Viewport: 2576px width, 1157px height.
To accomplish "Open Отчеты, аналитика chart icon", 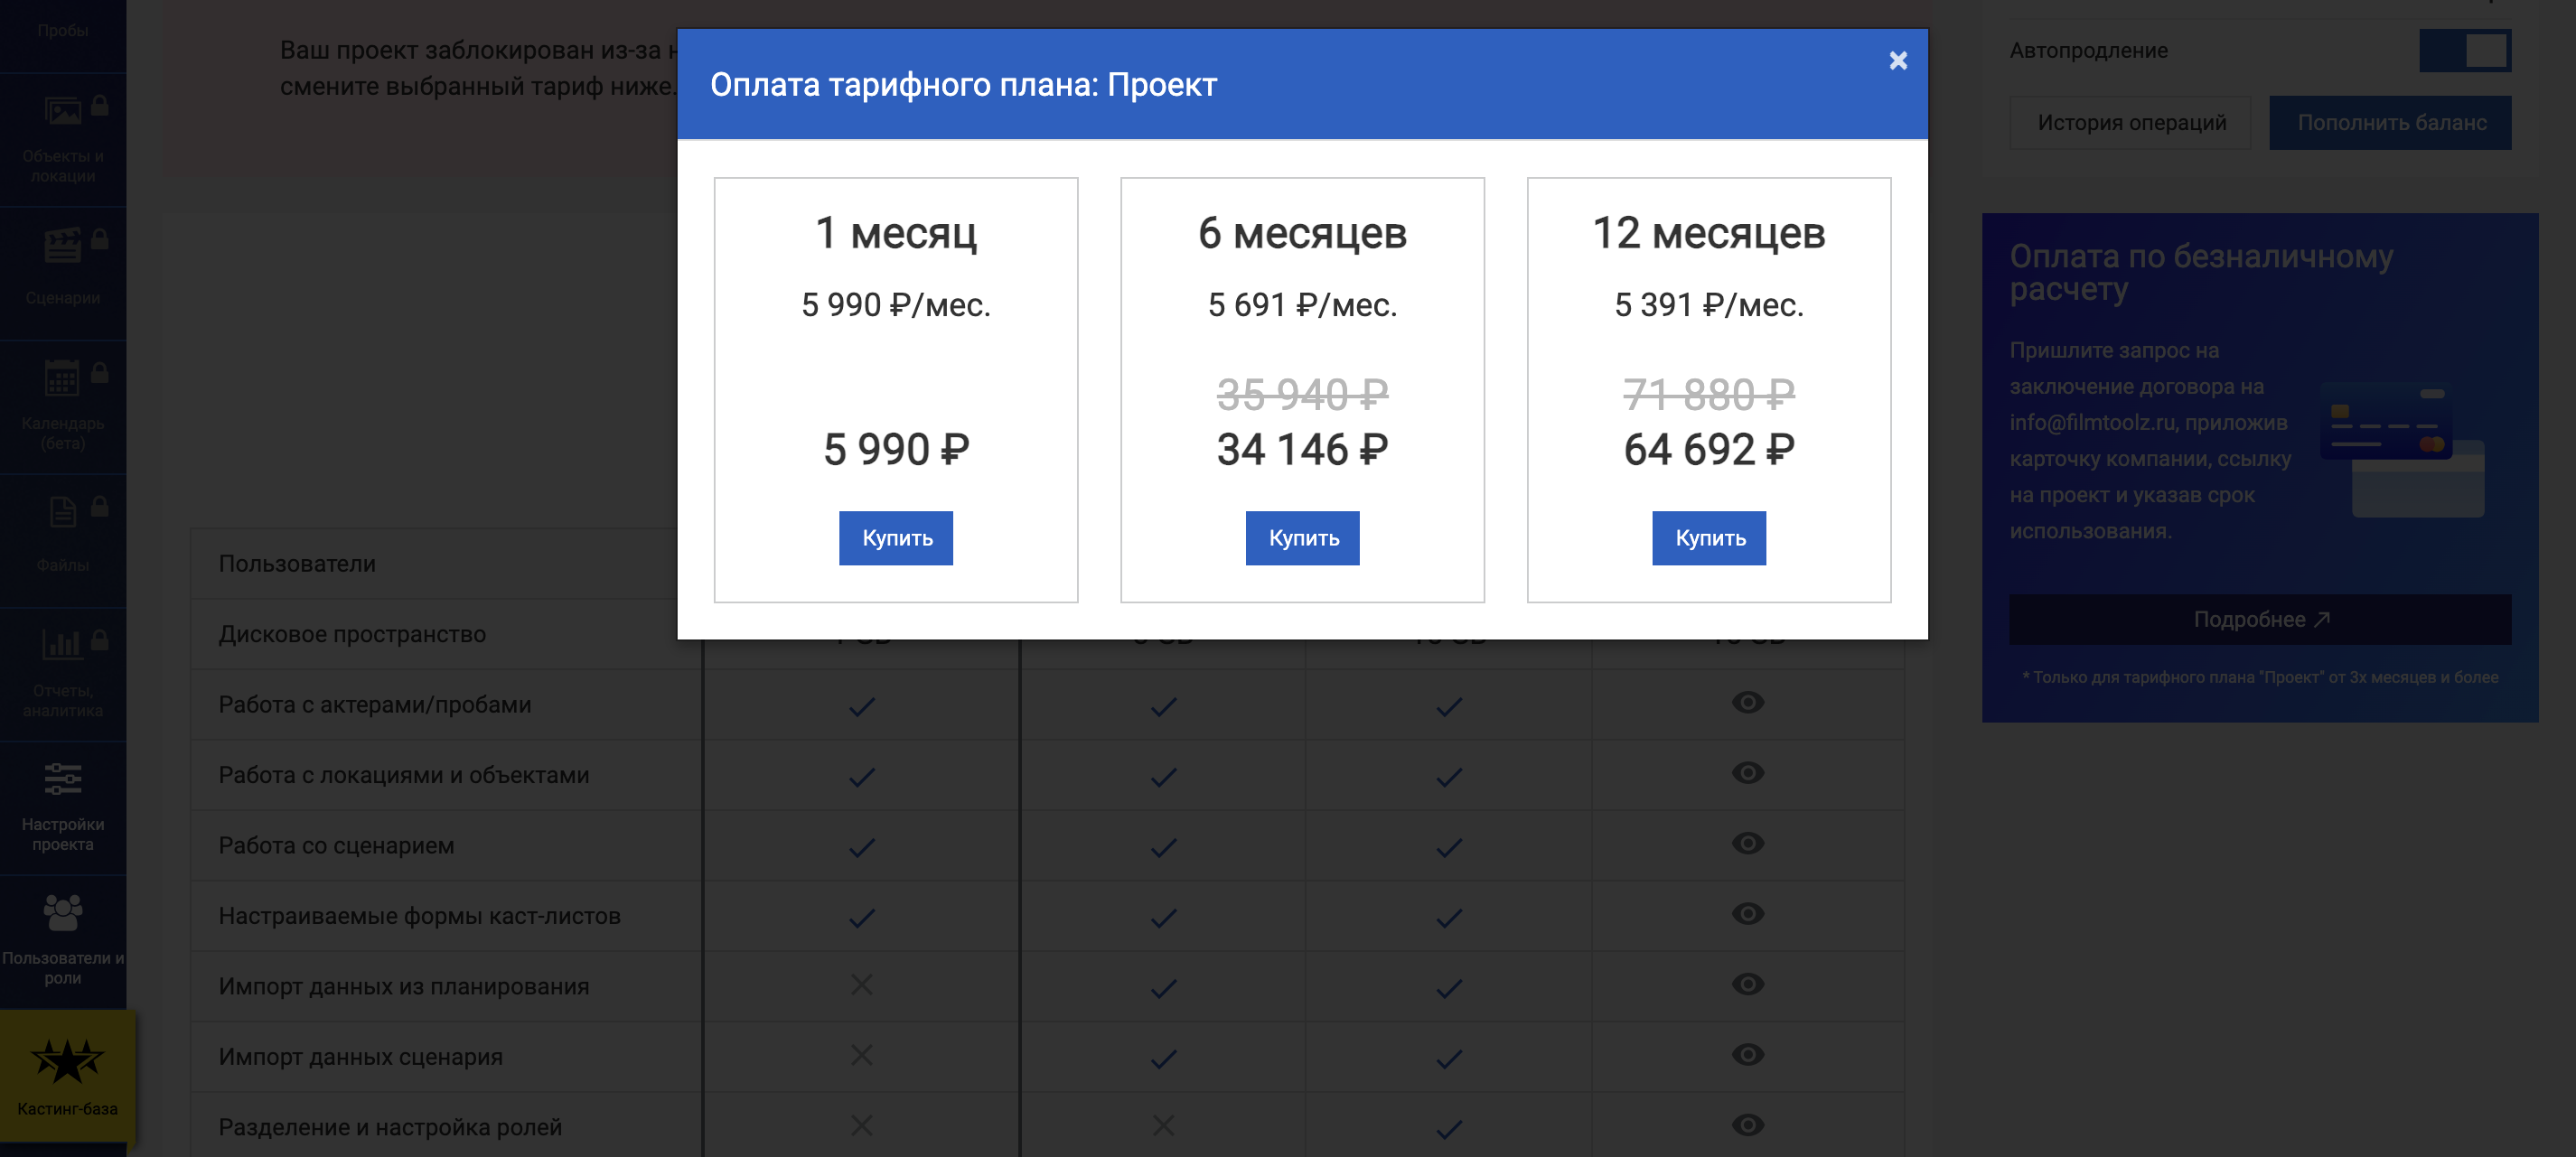I will click(x=63, y=645).
